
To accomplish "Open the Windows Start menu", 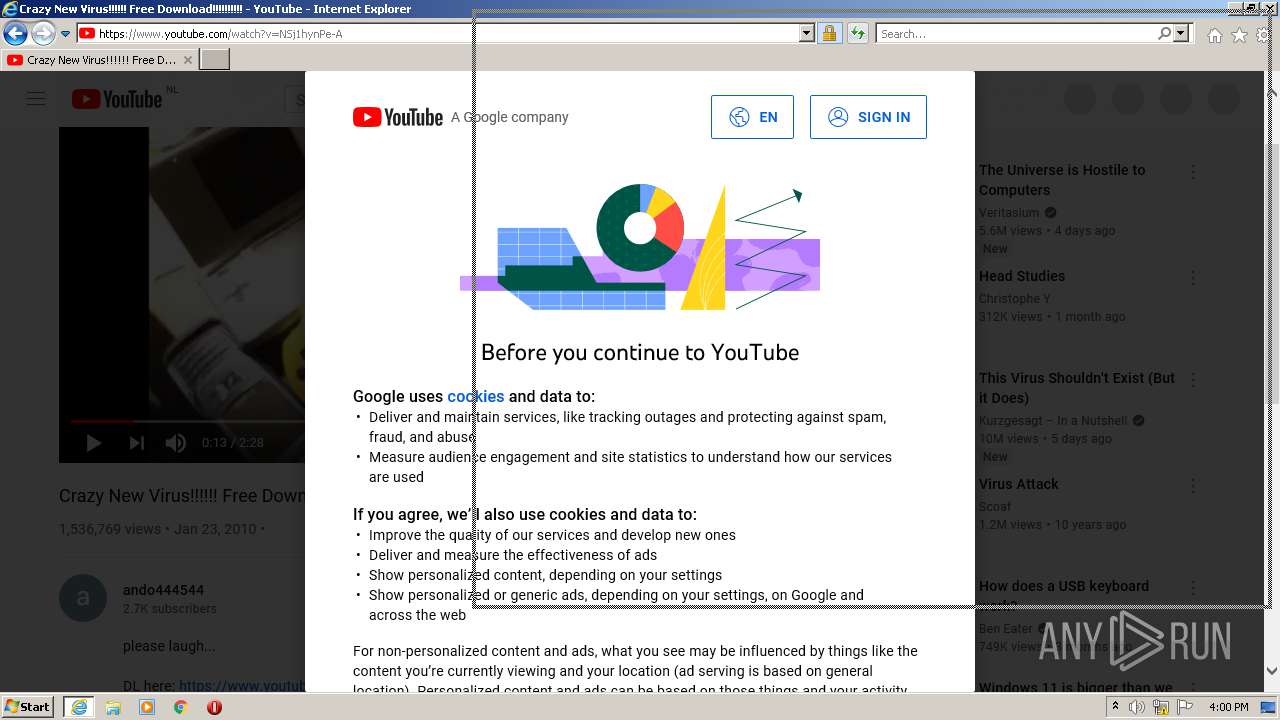I will coord(28,707).
